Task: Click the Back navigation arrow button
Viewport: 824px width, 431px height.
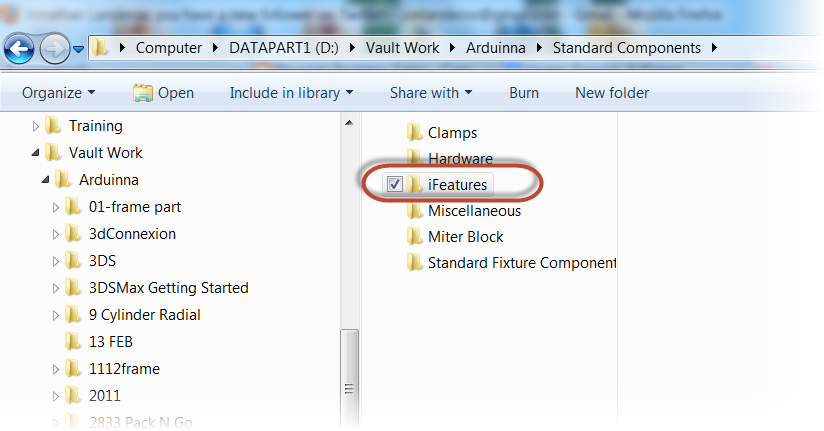Action: click(x=22, y=47)
